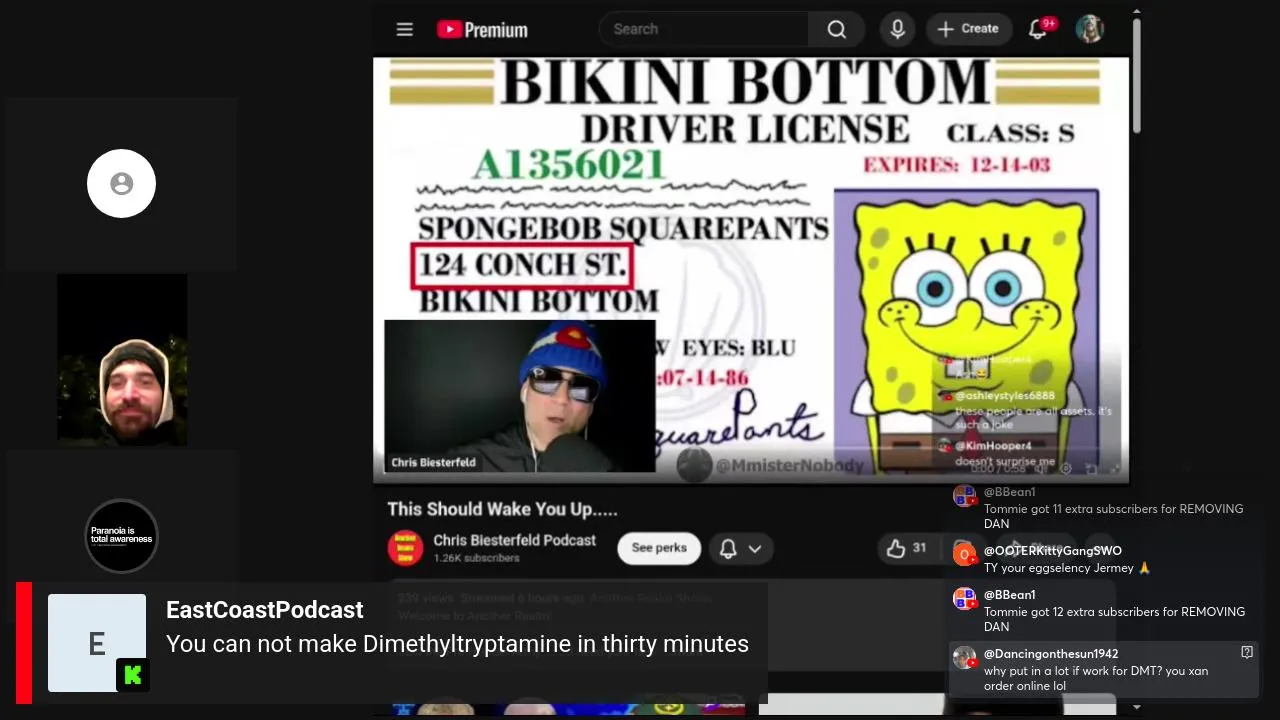
Task: Click the EastCoastPodcast name in banner
Action: 264,610
